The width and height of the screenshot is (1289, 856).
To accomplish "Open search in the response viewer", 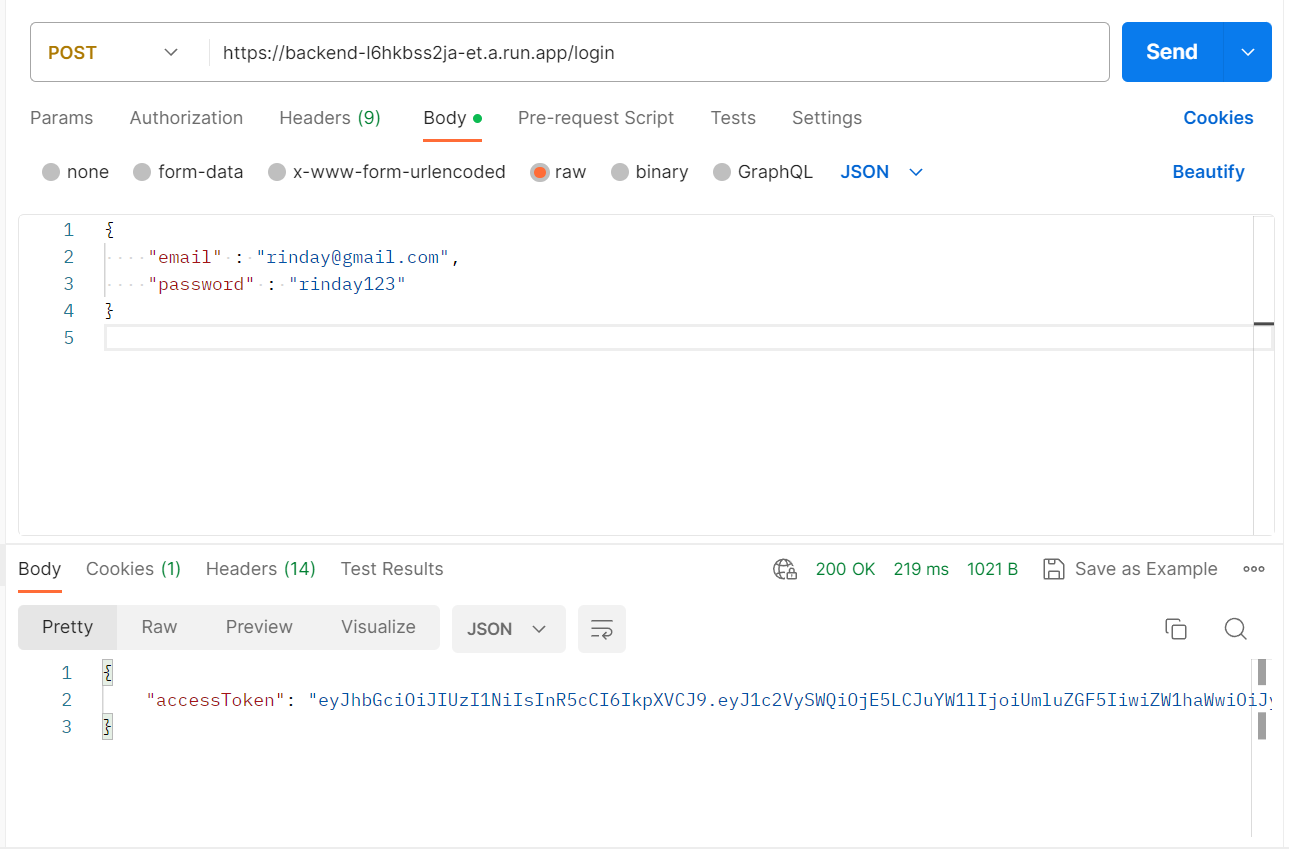I will coord(1235,629).
